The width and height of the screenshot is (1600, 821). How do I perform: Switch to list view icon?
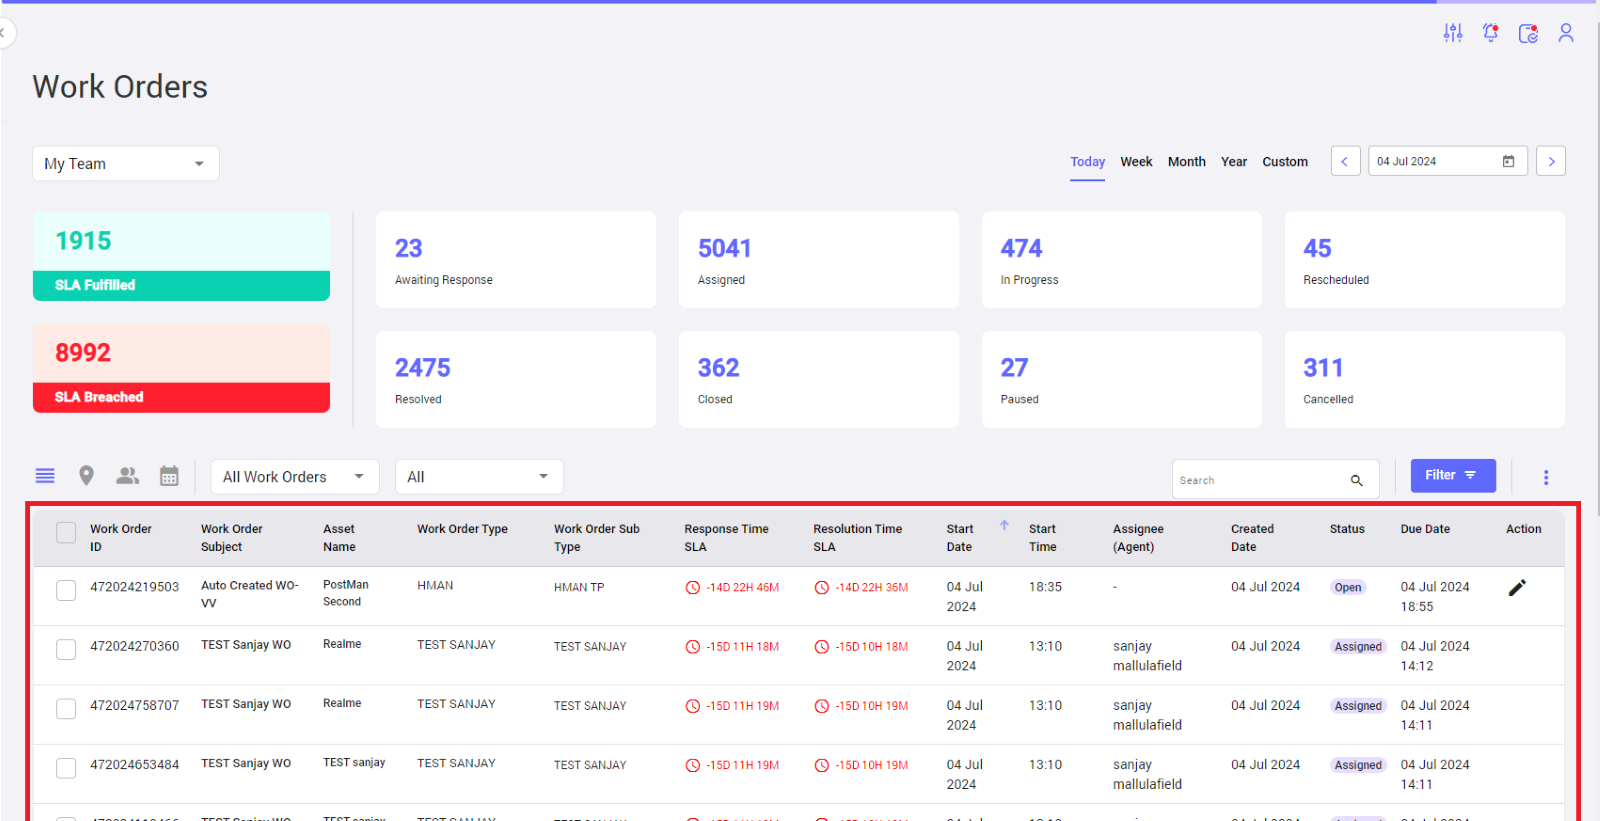(45, 476)
